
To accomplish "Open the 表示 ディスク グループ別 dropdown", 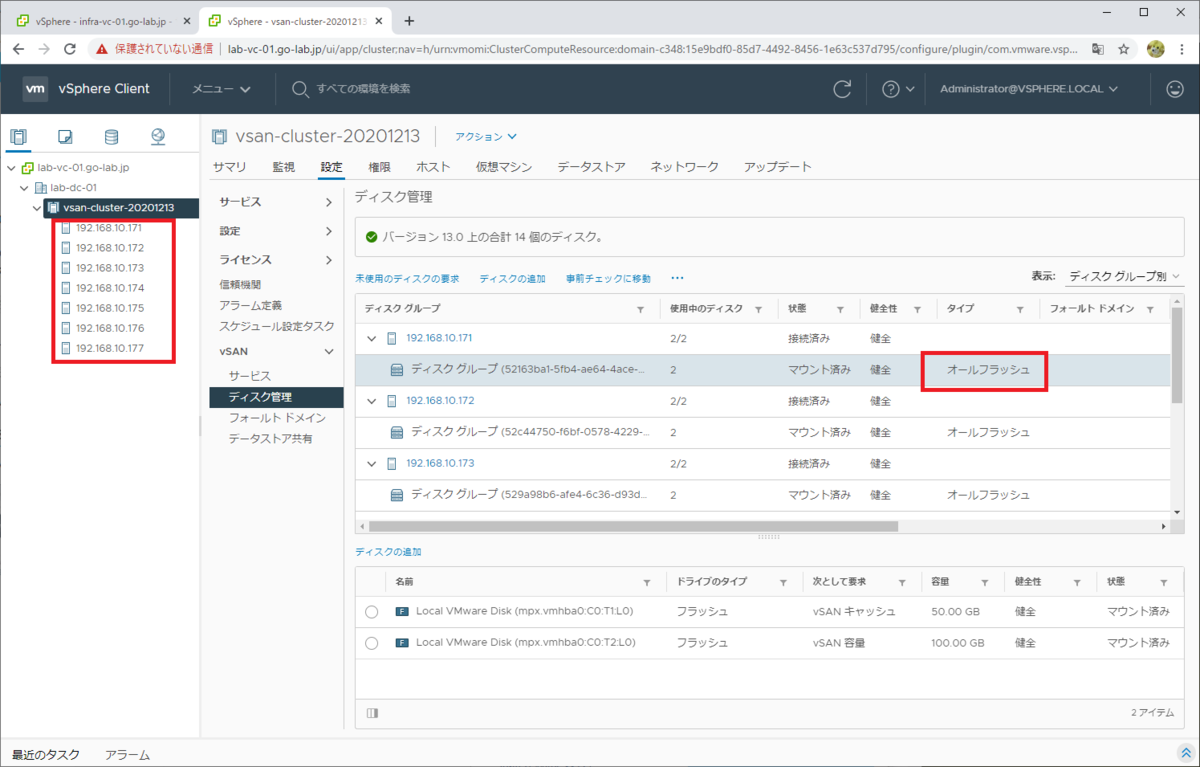I will point(1124,276).
